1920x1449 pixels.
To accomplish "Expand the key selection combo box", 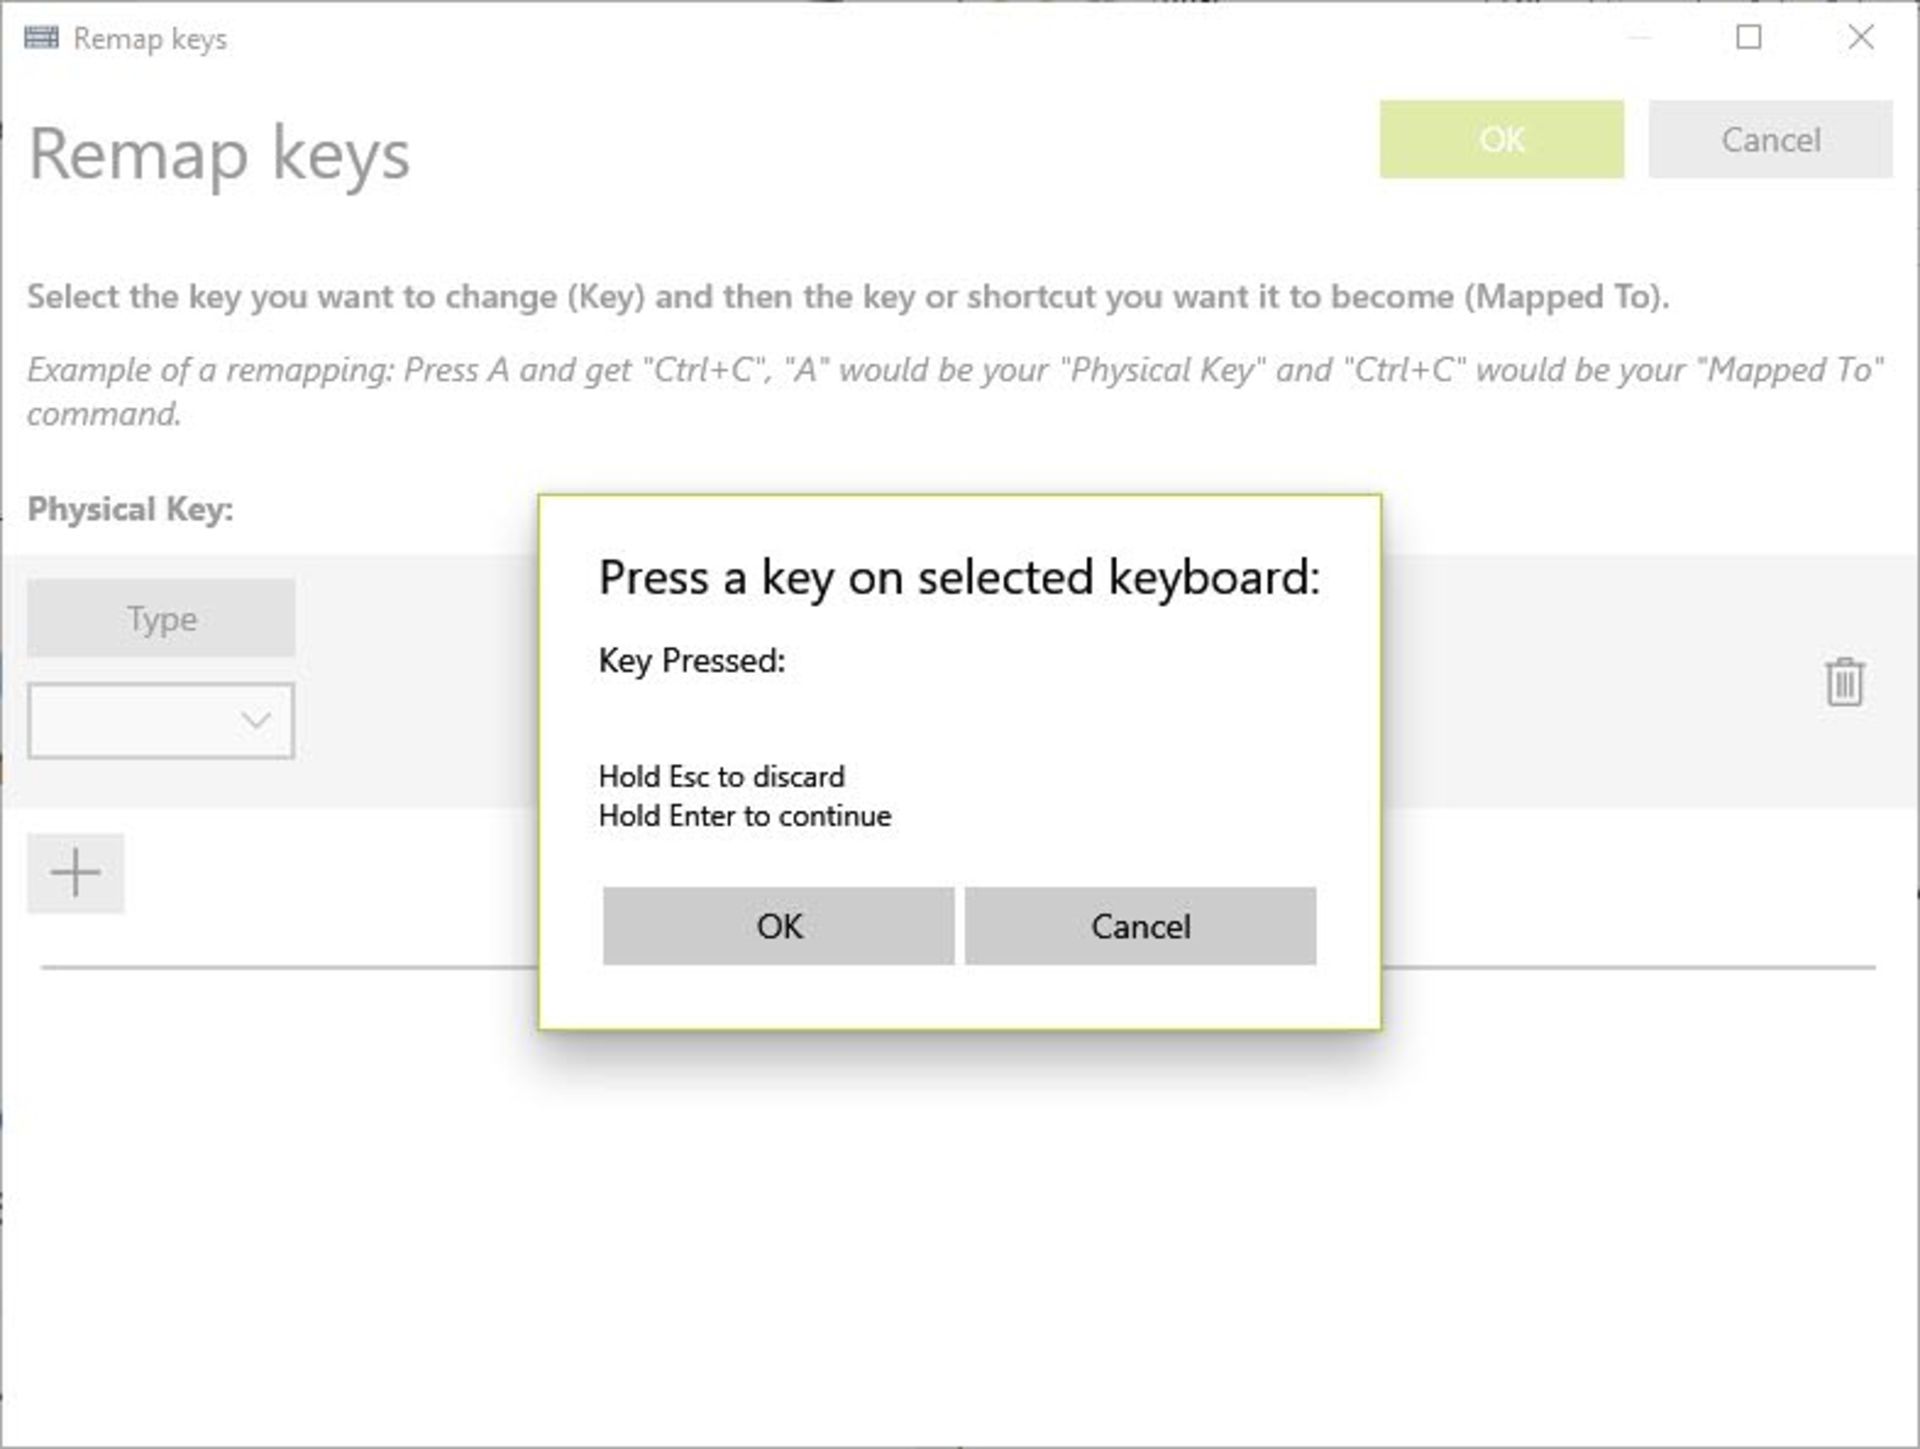I will [160, 719].
